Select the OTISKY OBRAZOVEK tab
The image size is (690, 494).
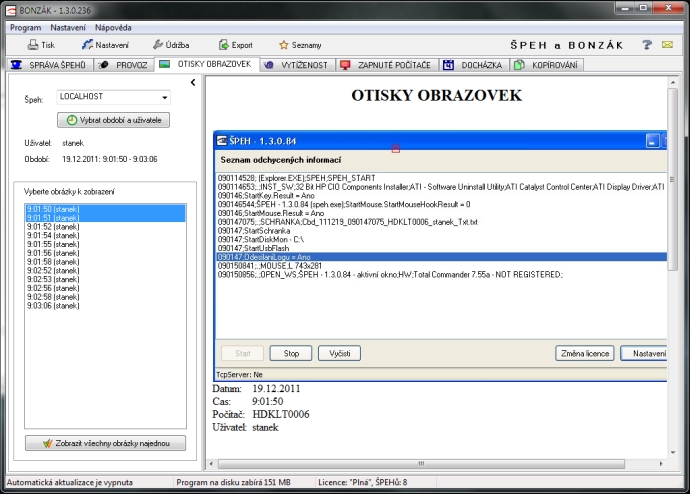coord(206,64)
